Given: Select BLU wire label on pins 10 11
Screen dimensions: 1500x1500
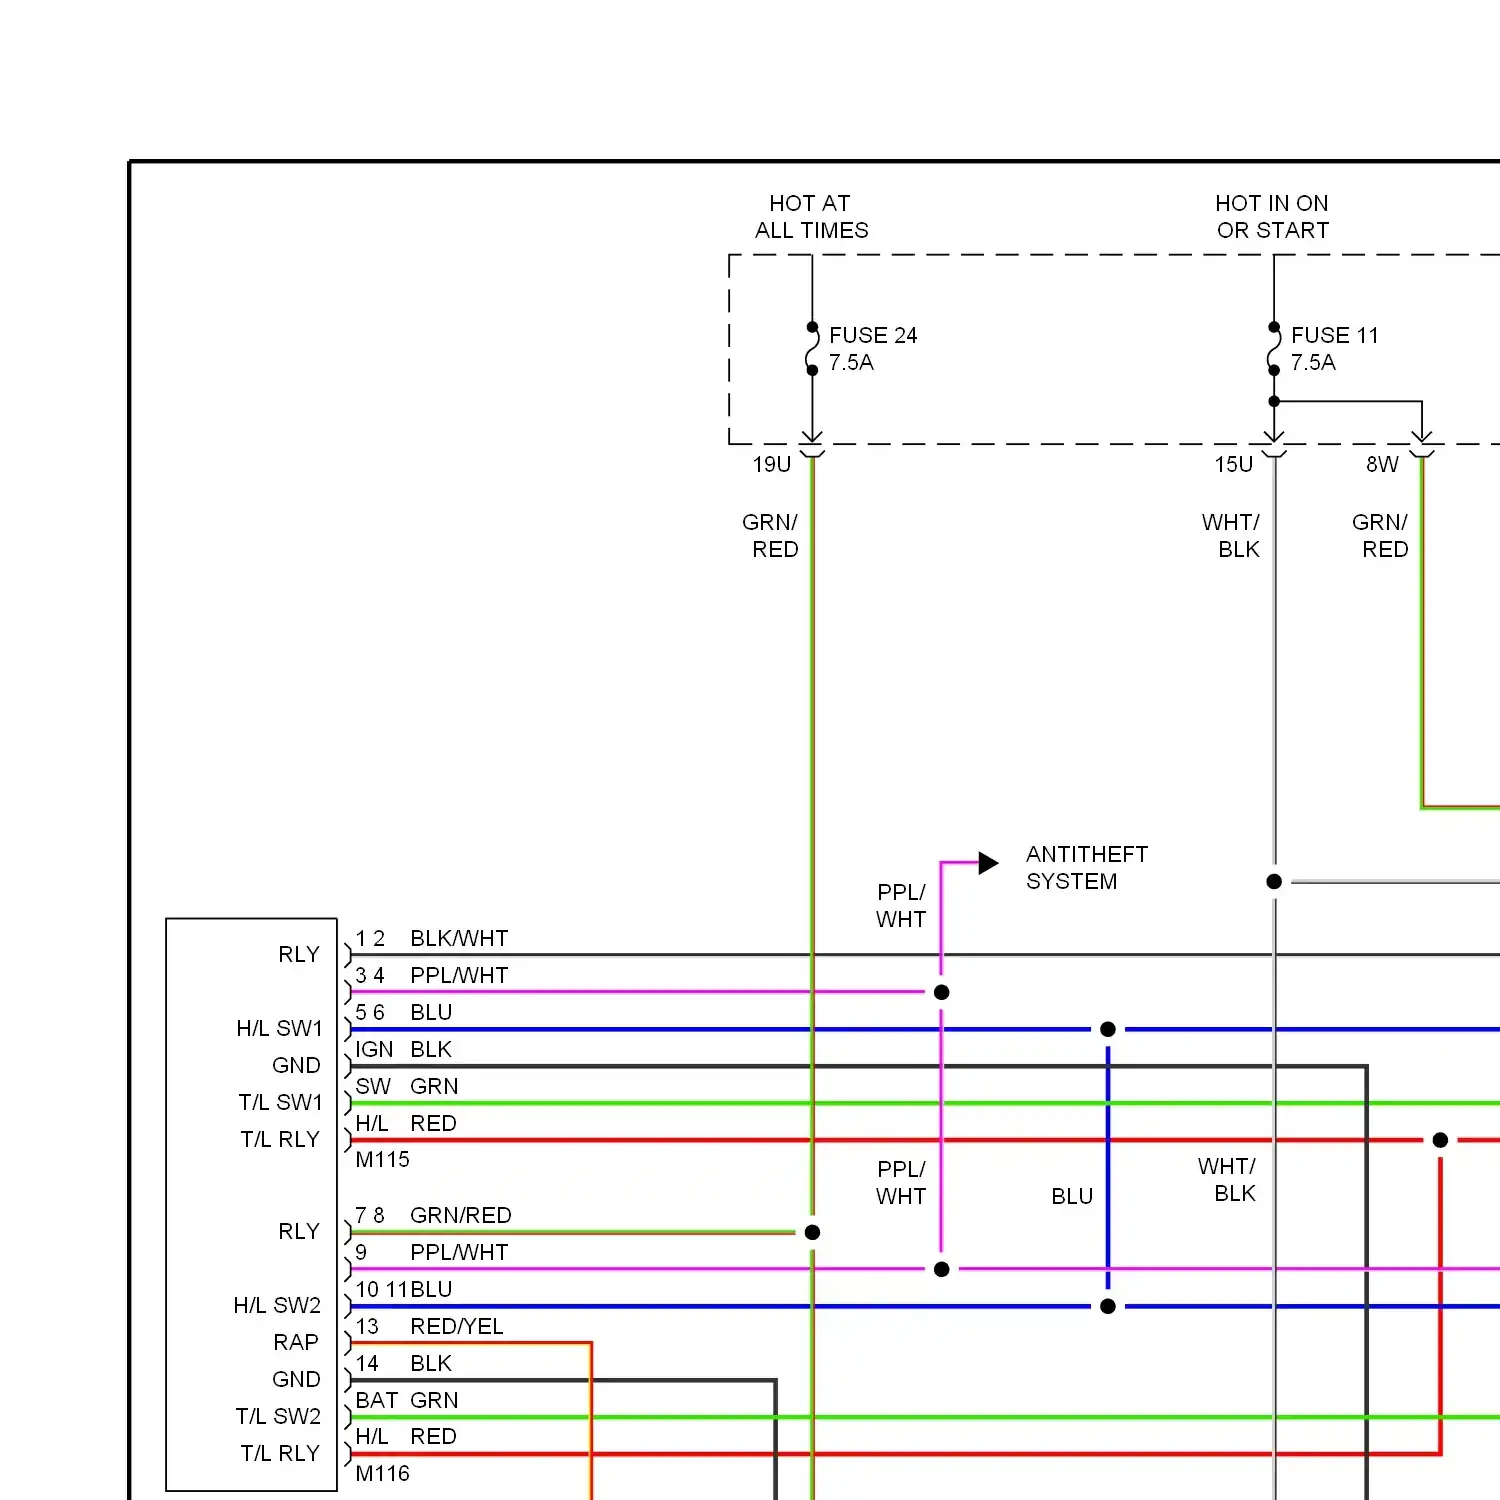Looking at the screenshot, I should (431, 1290).
